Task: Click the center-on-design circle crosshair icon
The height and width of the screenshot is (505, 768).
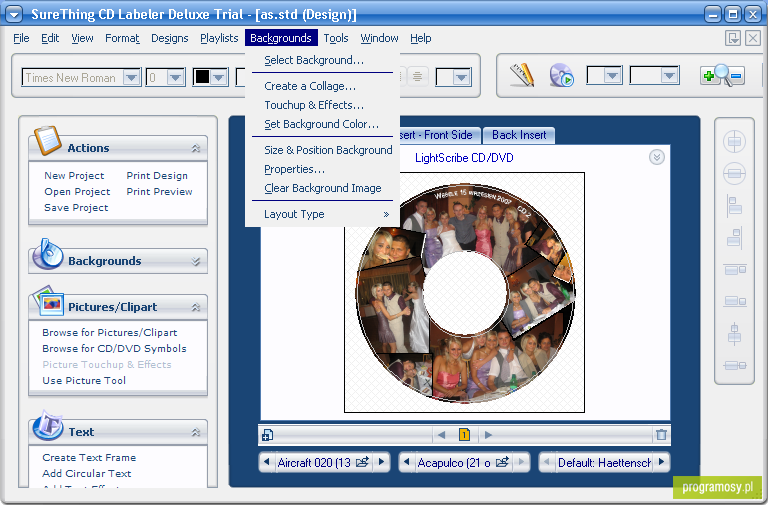Action: [734, 142]
